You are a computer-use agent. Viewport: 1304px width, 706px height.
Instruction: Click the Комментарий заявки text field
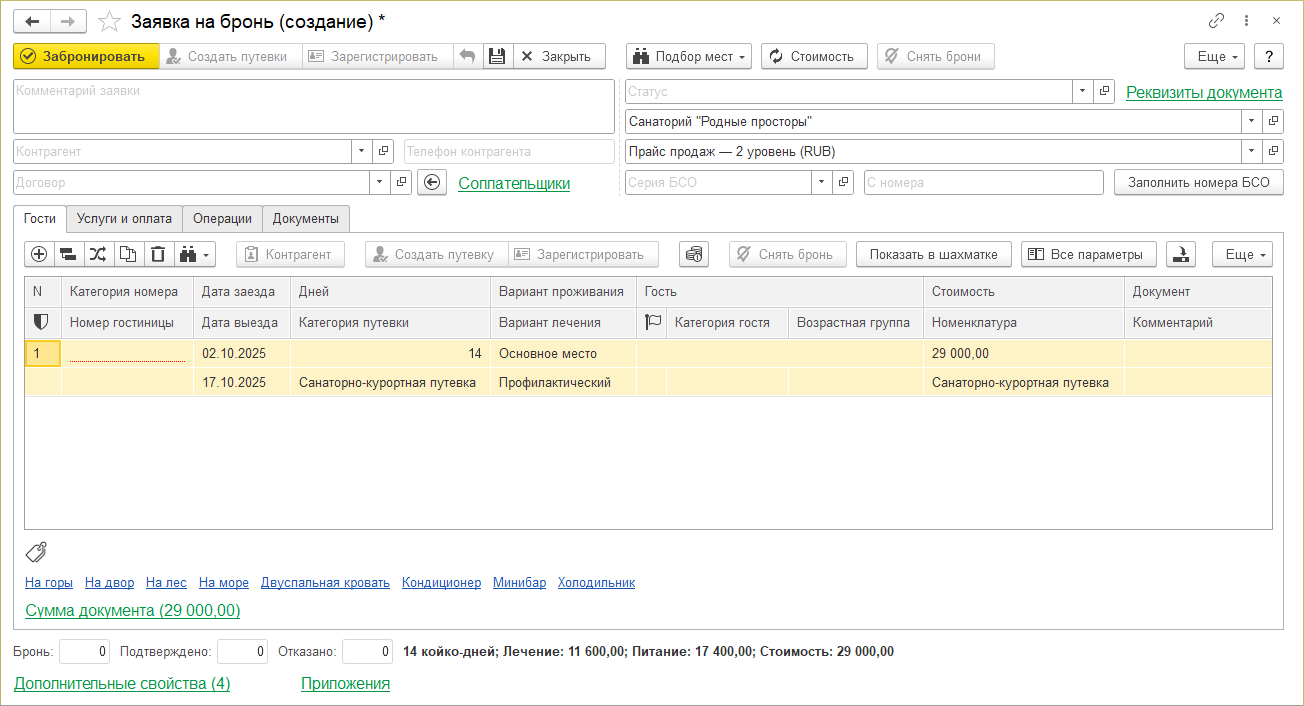[313, 107]
